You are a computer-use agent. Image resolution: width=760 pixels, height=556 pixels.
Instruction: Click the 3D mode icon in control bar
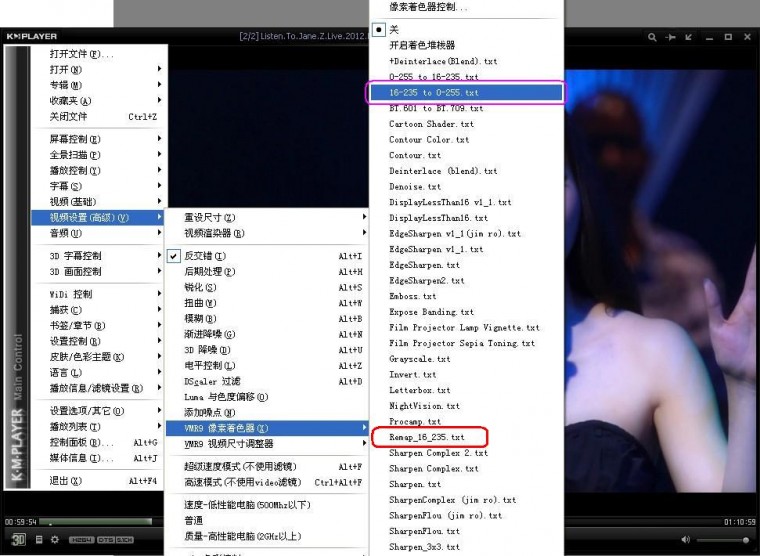pyautogui.click(x=18, y=539)
